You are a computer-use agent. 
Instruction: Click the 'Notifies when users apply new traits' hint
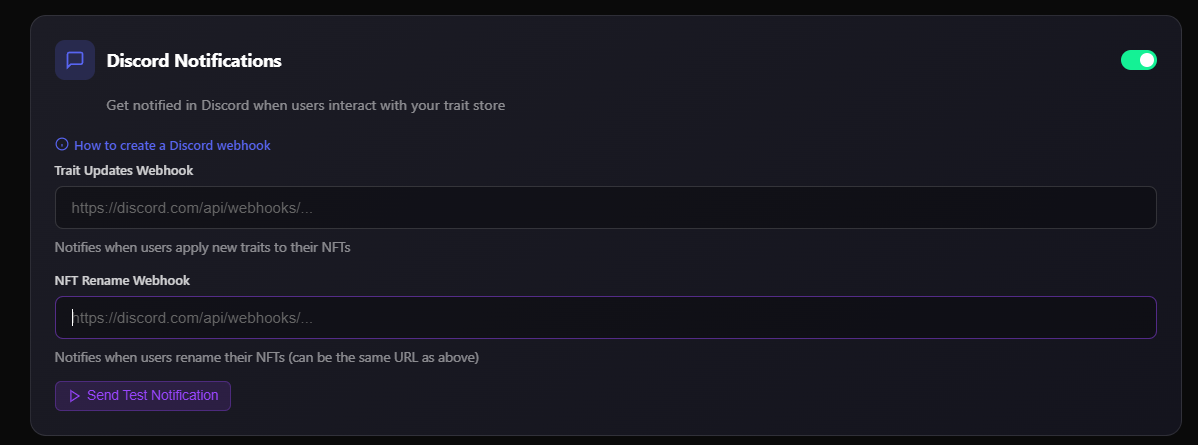[x=202, y=246]
